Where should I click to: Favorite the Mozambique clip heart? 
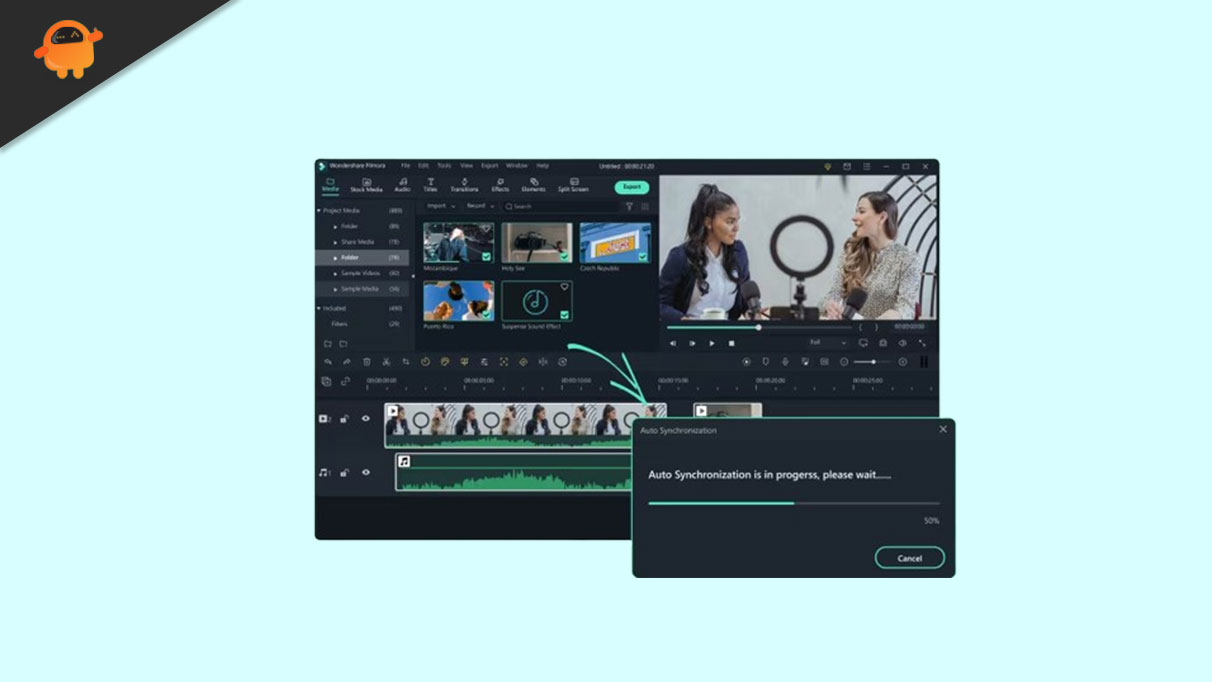tap(487, 229)
